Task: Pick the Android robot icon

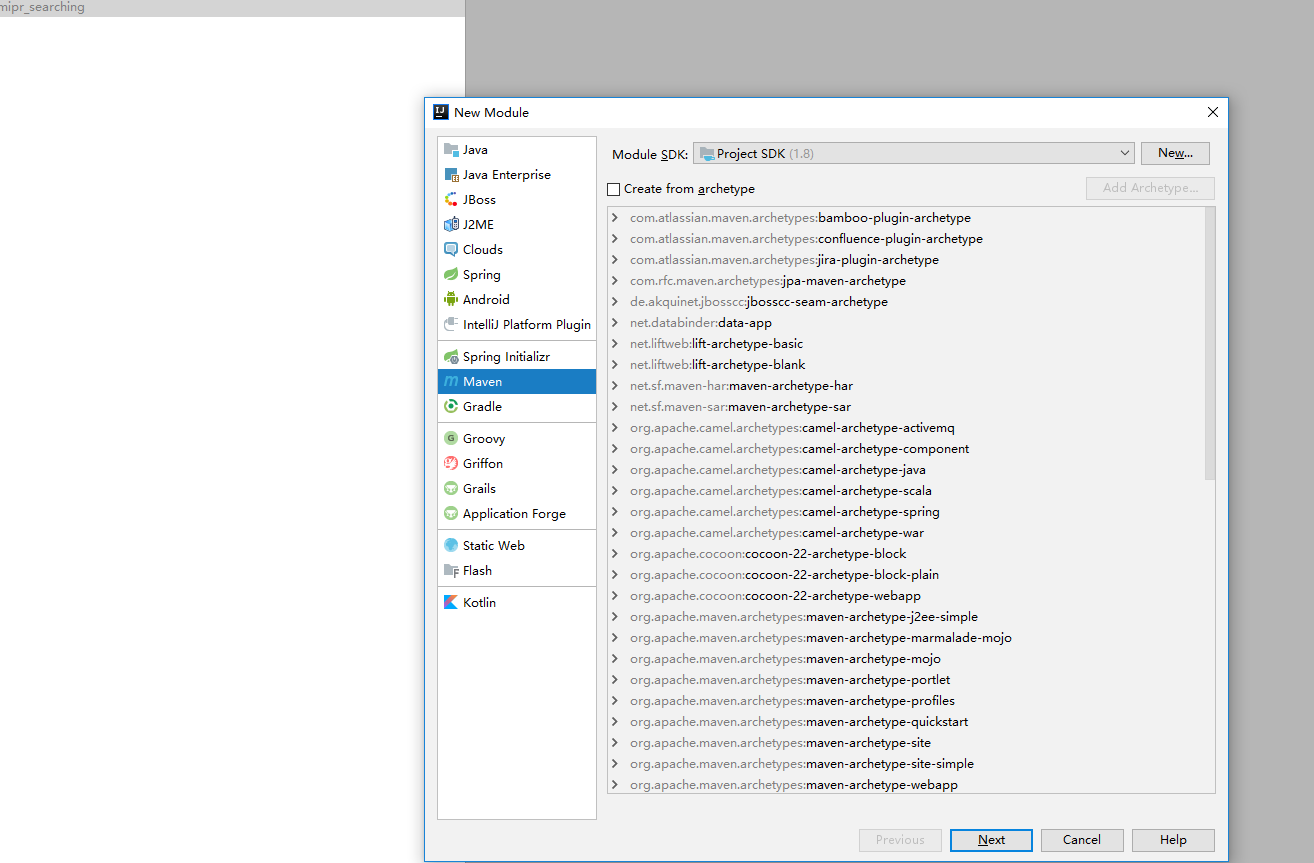Action: (x=451, y=300)
